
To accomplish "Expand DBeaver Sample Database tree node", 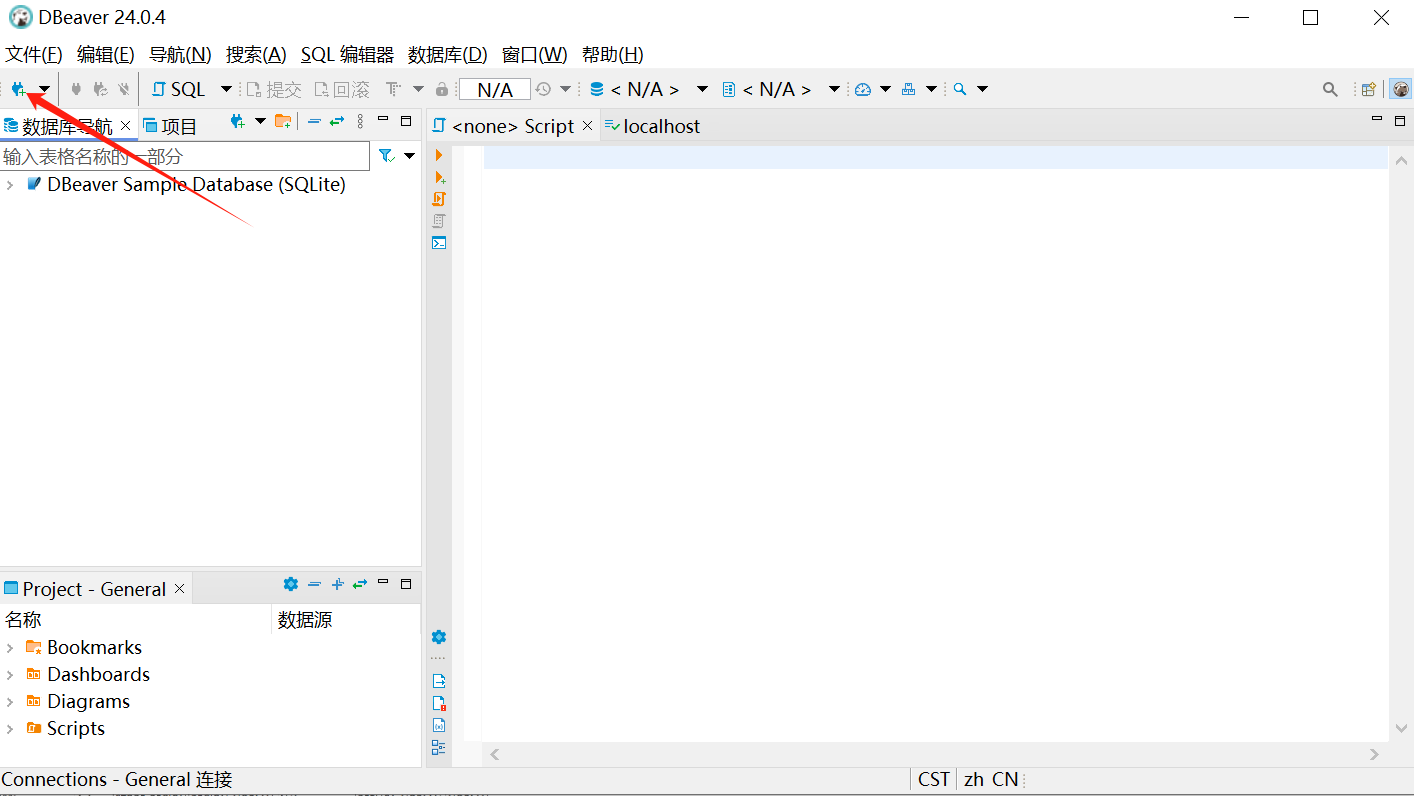I will pyautogui.click(x=10, y=185).
